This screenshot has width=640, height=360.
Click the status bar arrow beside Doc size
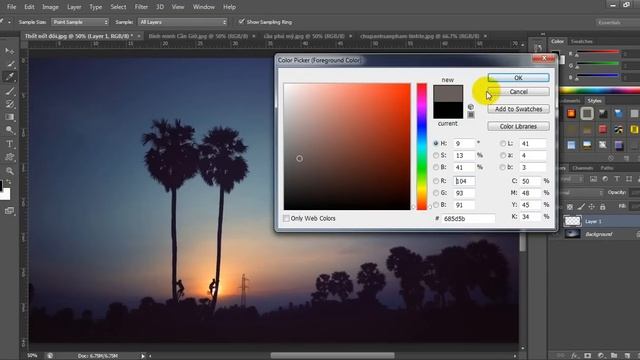point(143,356)
